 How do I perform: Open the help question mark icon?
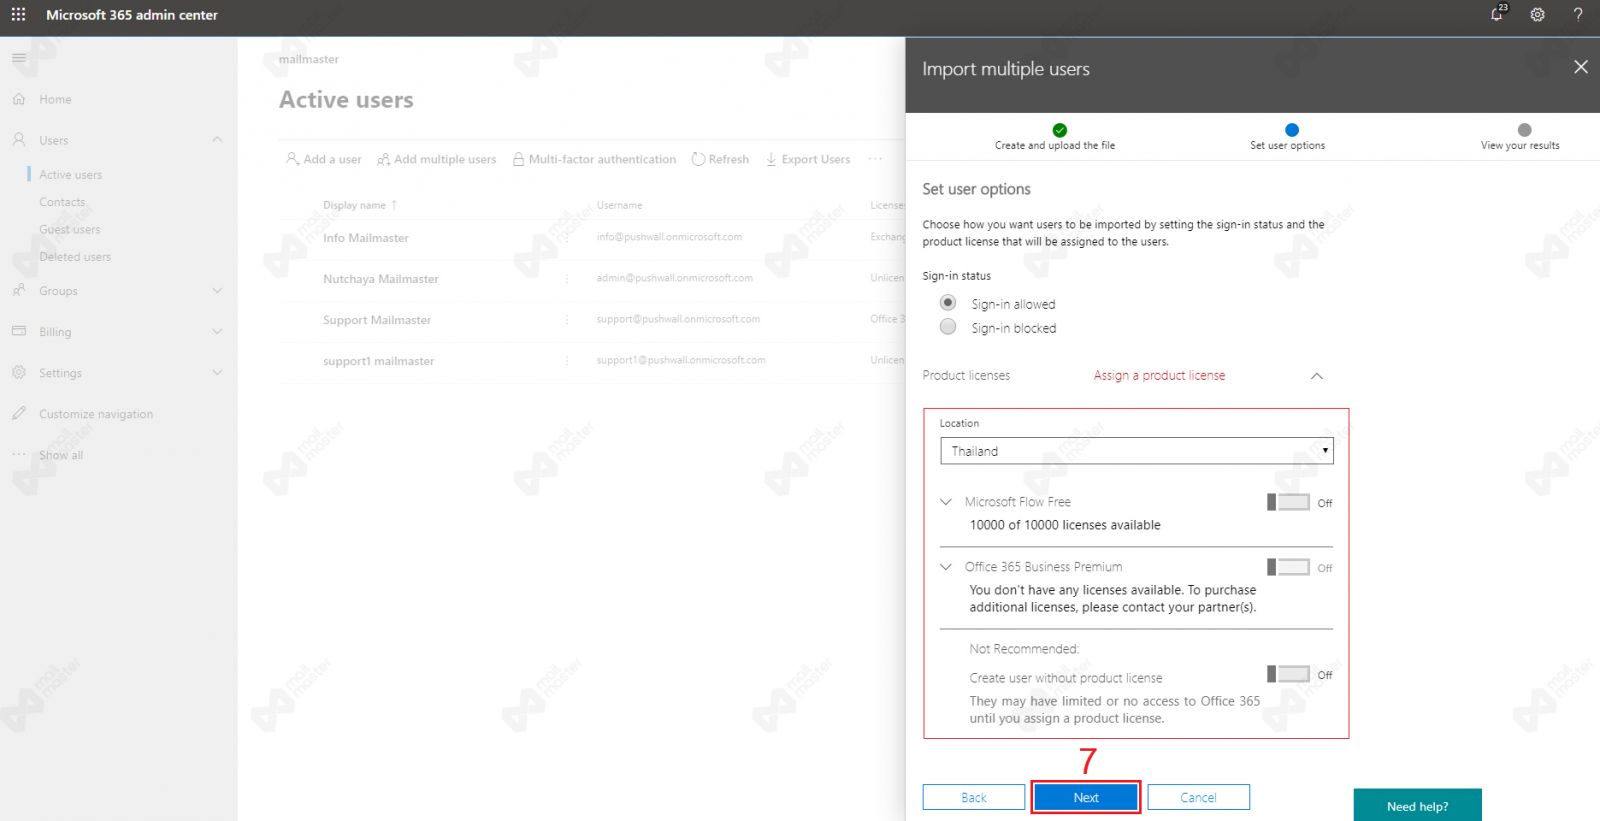click(1578, 14)
